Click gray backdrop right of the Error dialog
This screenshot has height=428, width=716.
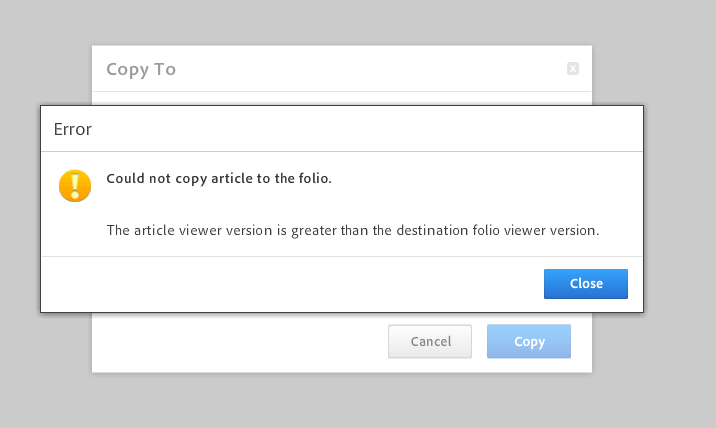[x=679, y=209]
